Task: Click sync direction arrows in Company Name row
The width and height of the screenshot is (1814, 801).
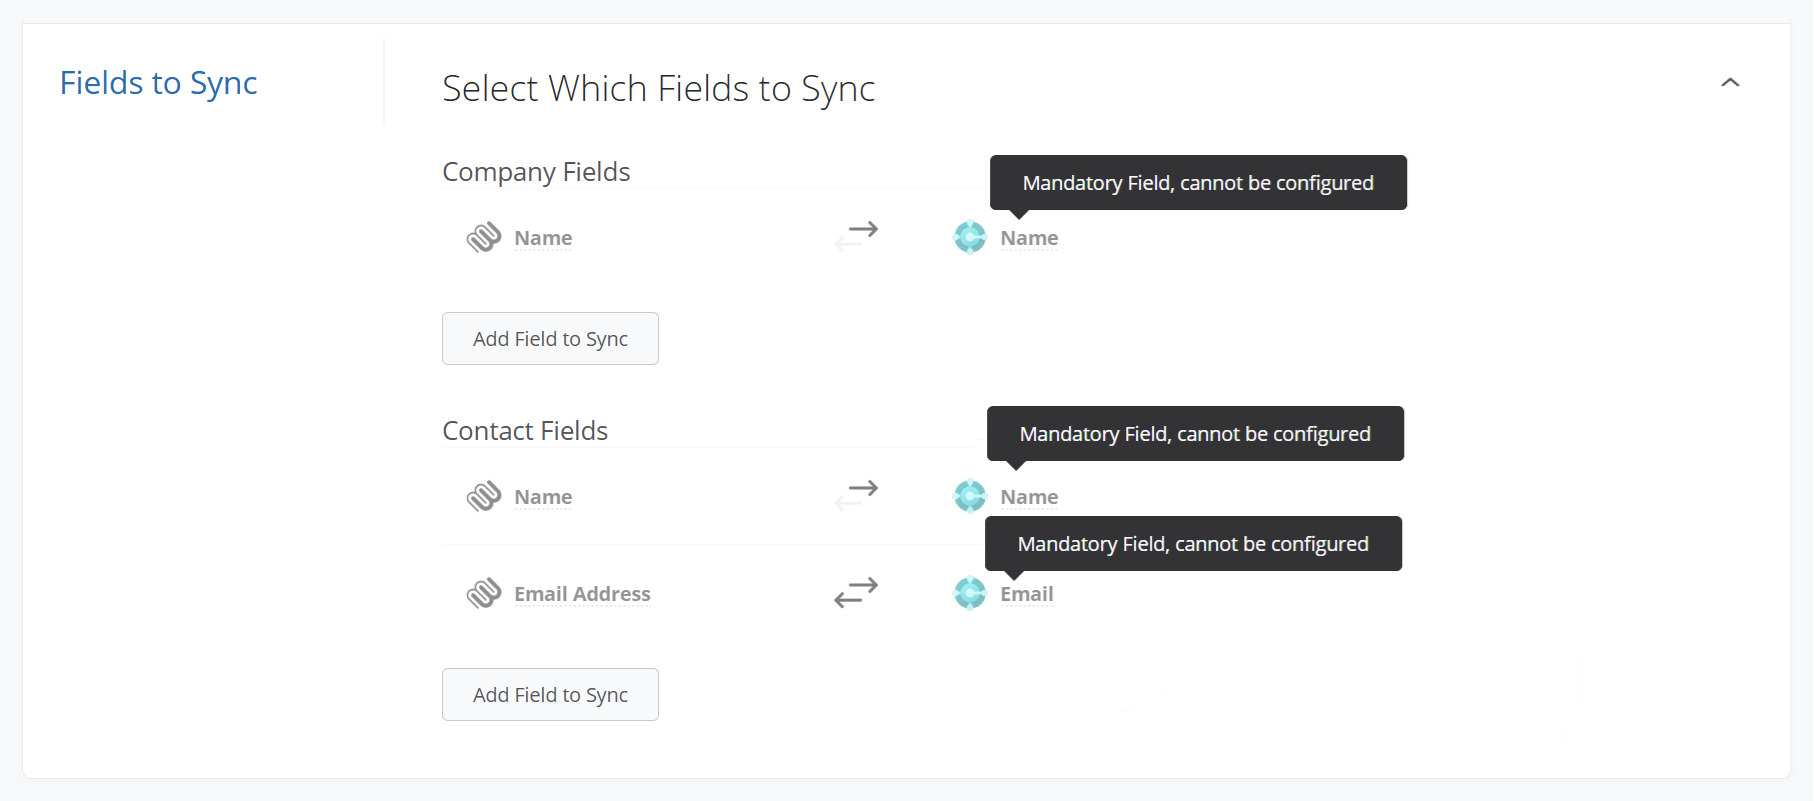Action: point(856,237)
